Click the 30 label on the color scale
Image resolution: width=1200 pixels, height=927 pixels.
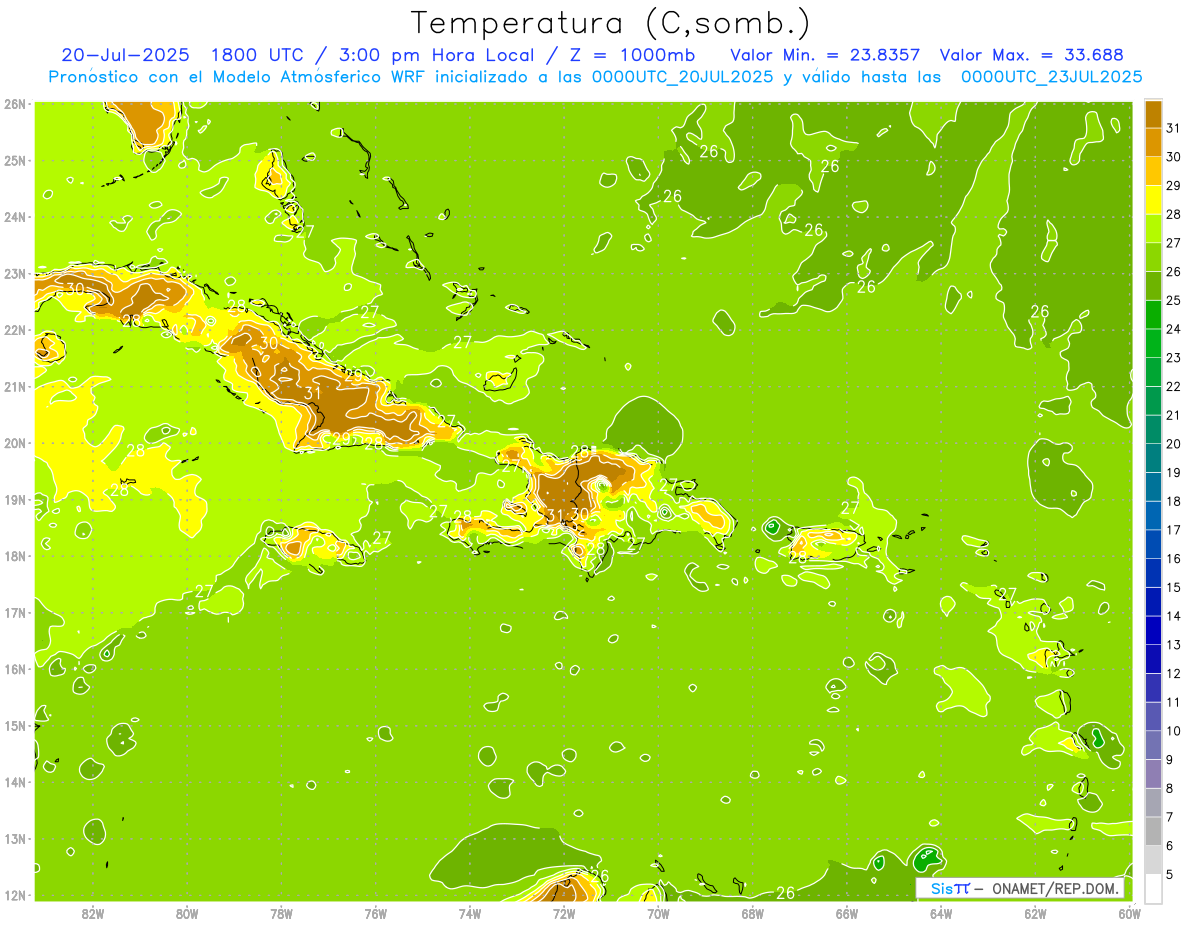(x=1173, y=157)
